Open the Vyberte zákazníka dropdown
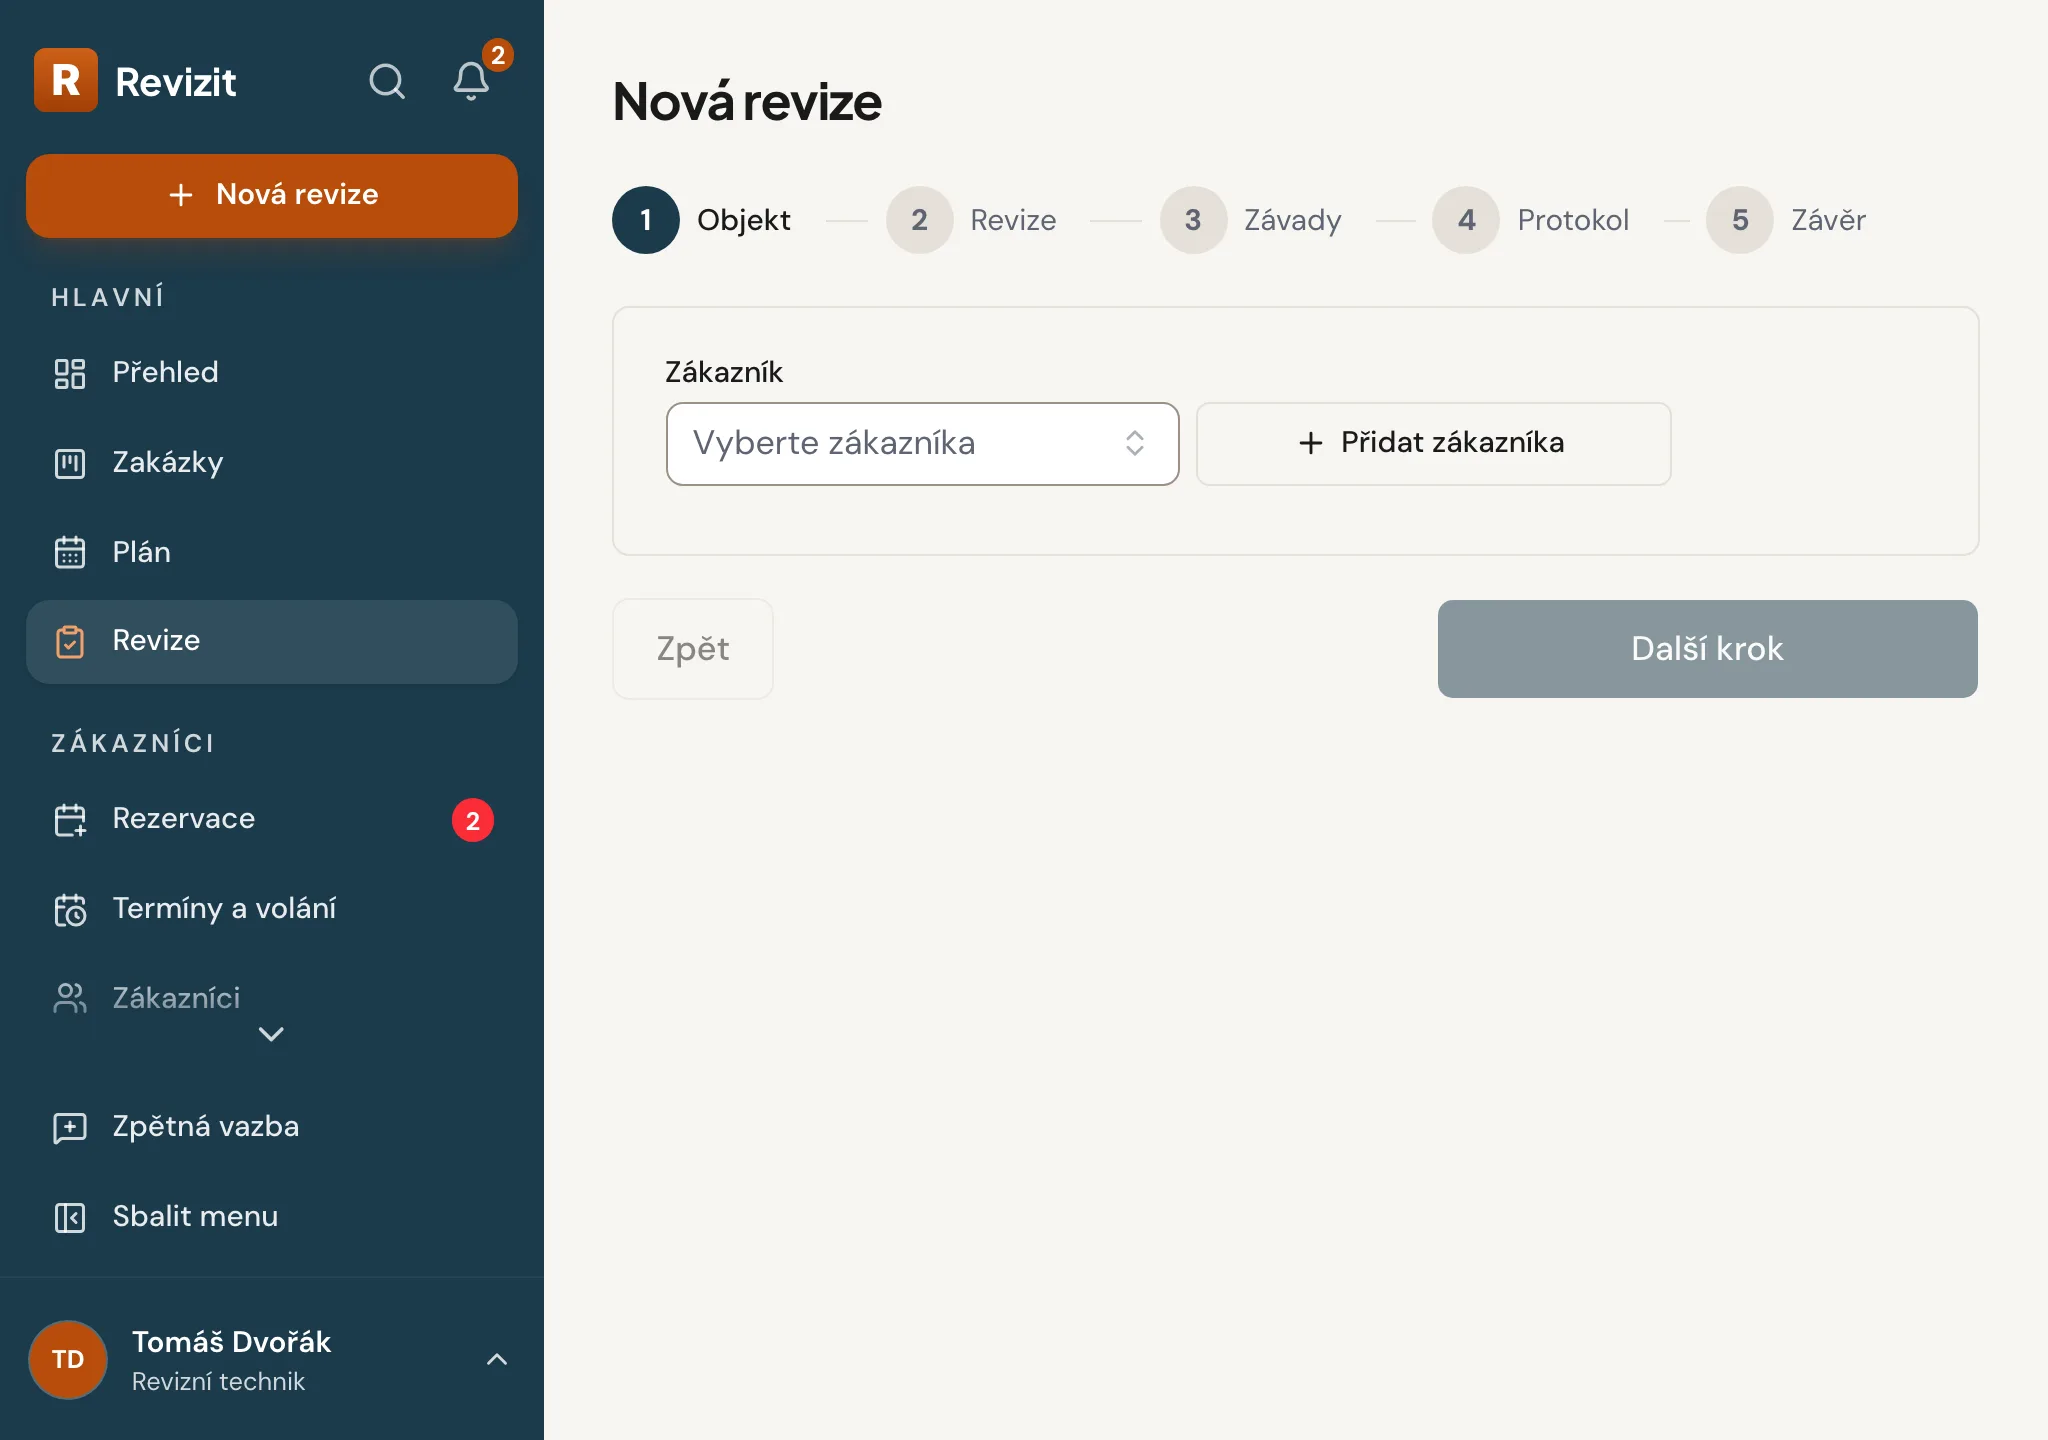2048x1440 pixels. coord(923,444)
